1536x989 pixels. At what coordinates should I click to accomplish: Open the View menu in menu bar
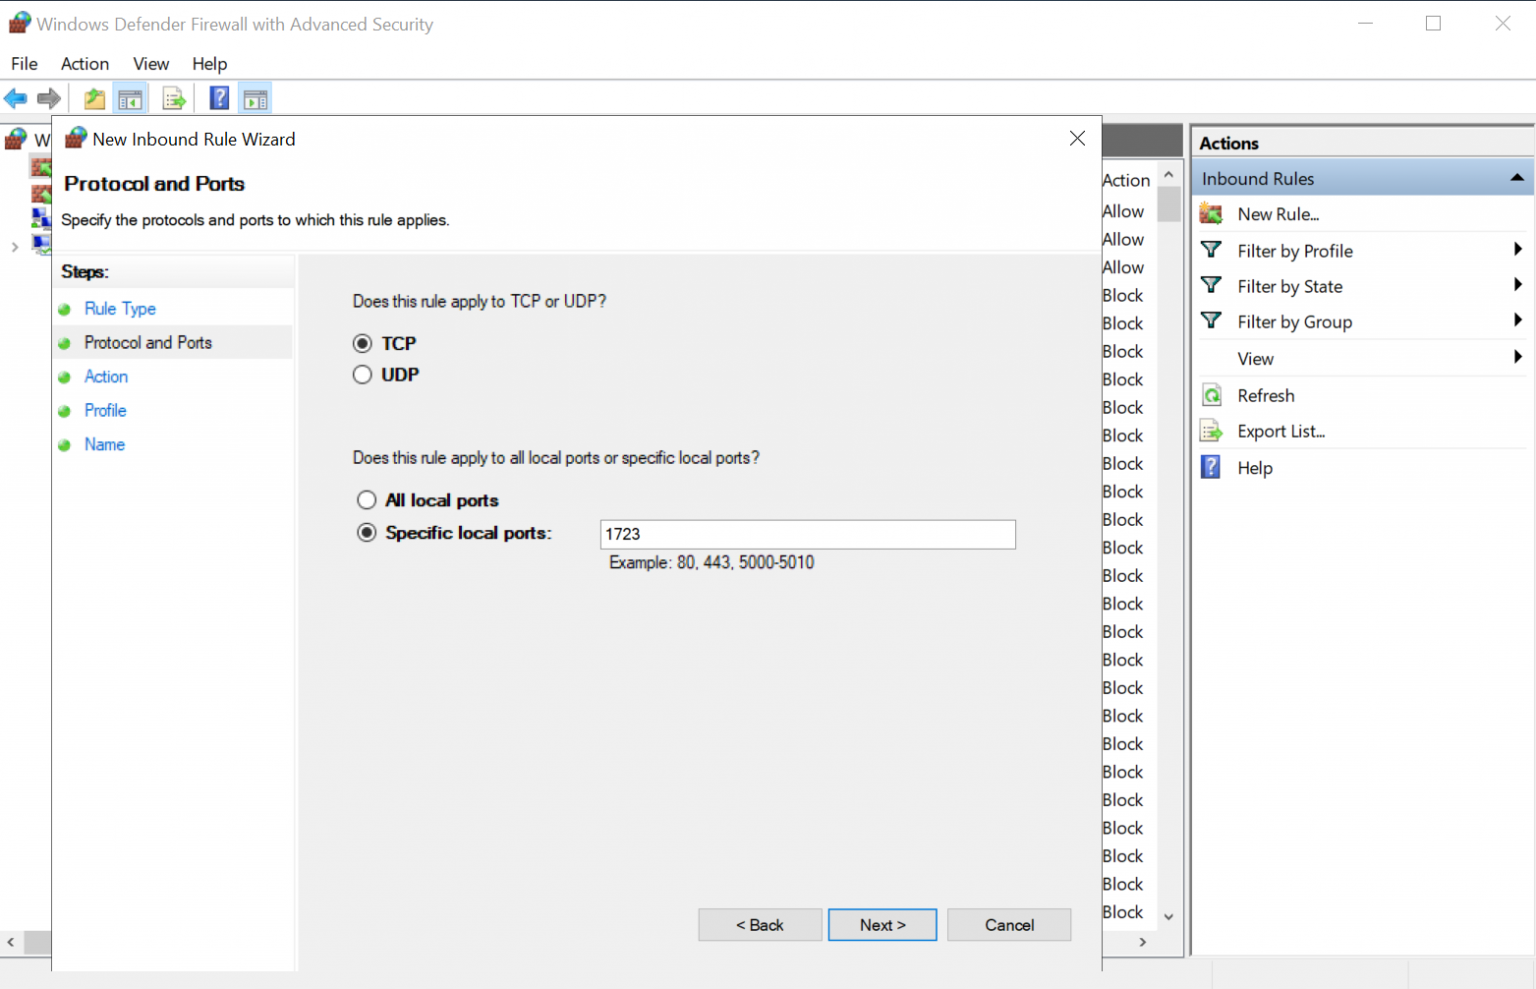(x=151, y=64)
